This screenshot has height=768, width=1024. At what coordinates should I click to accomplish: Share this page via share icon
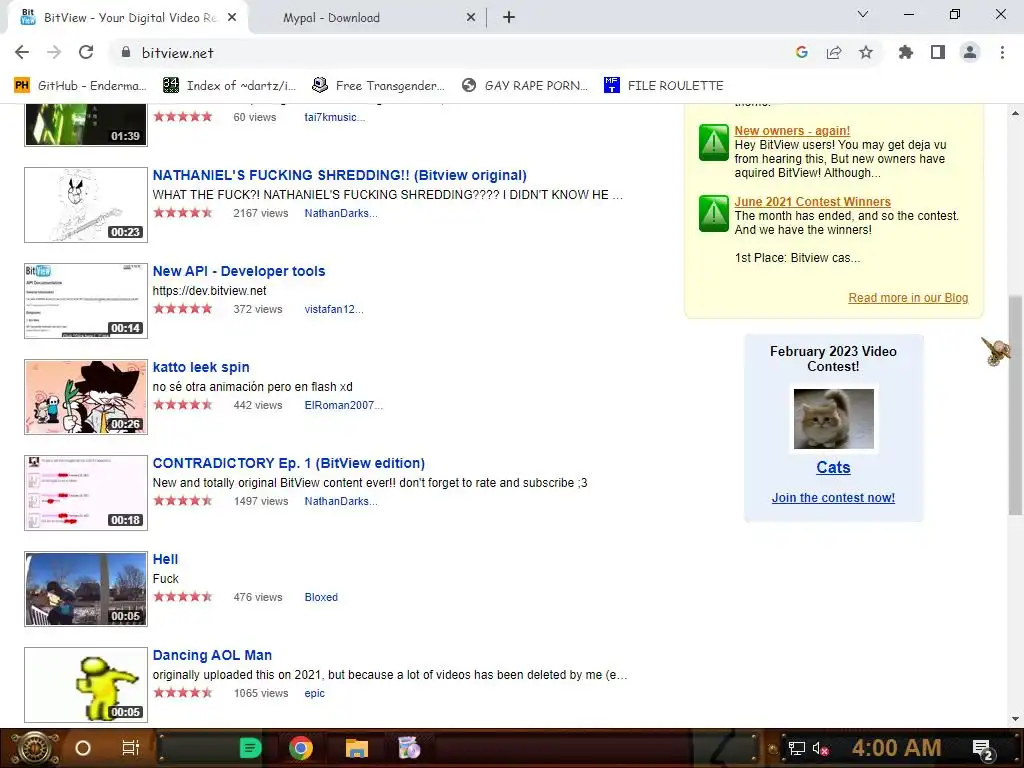(834, 53)
